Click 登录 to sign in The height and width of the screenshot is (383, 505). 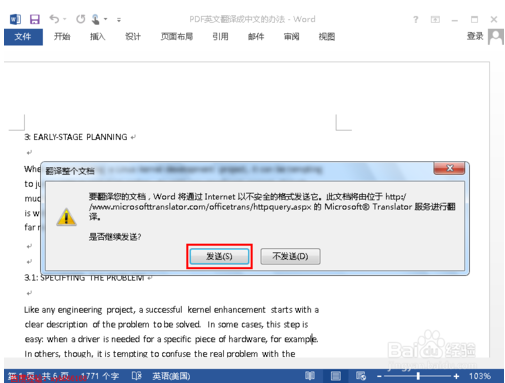click(x=475, y=36)
